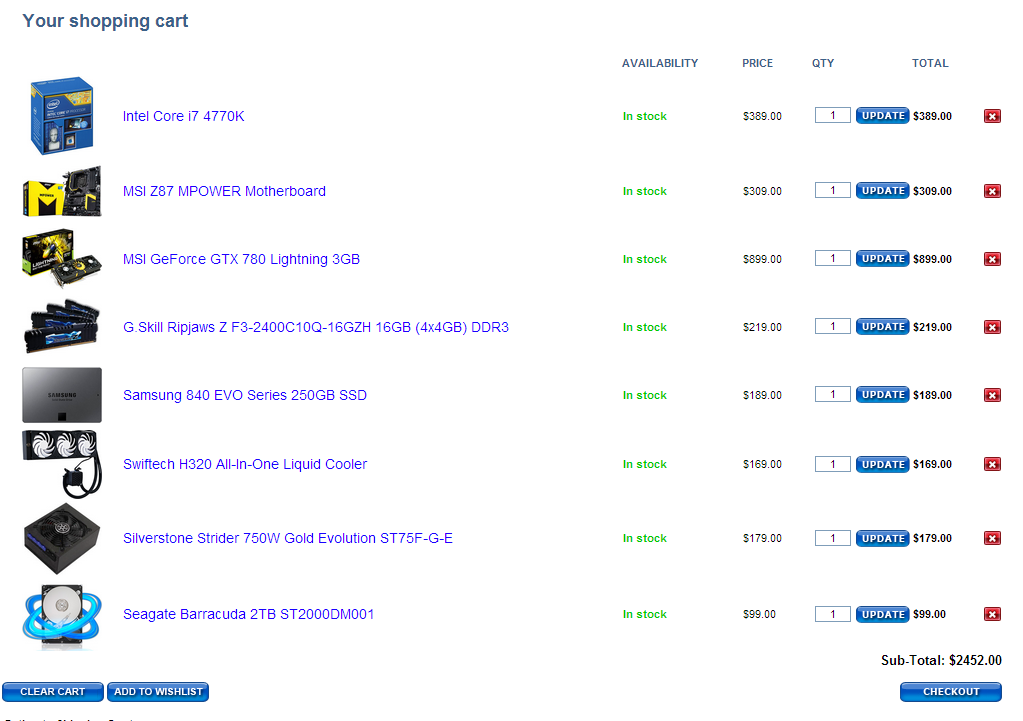
Task: Click UPDATE for Swiftech H320 cooler
Action: [x=883, y=464]
